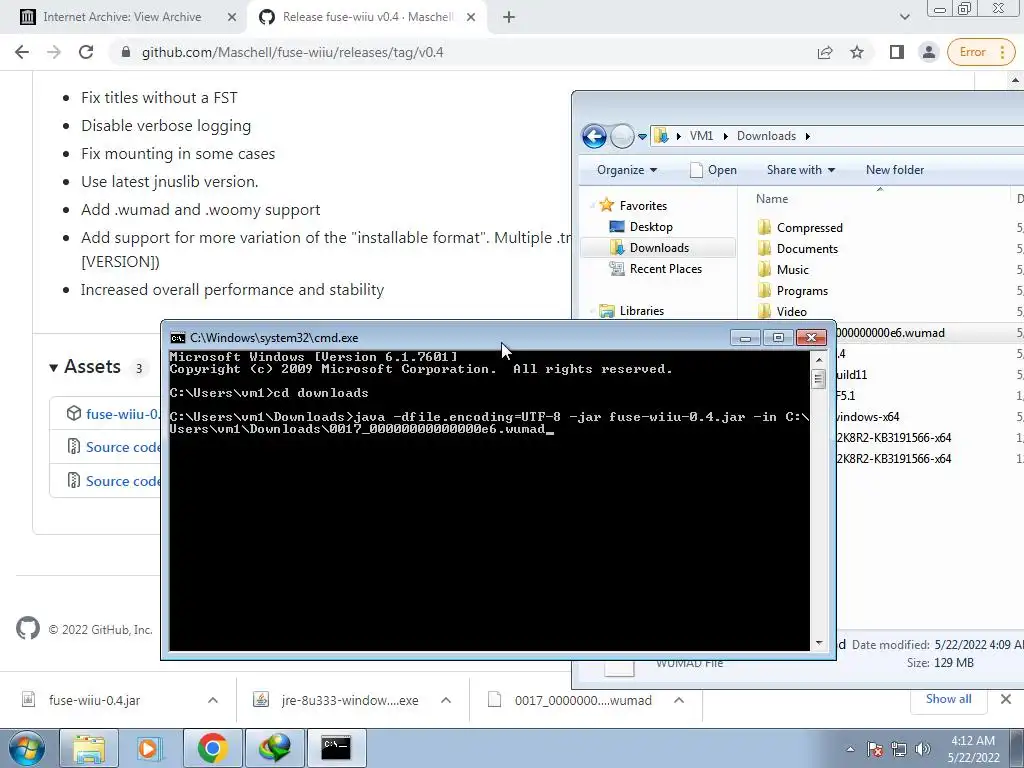The height and width of the screenshot is (768, 1024).
Task: Click cmd.exe title bar icon menu
Action: click(178, 338)
